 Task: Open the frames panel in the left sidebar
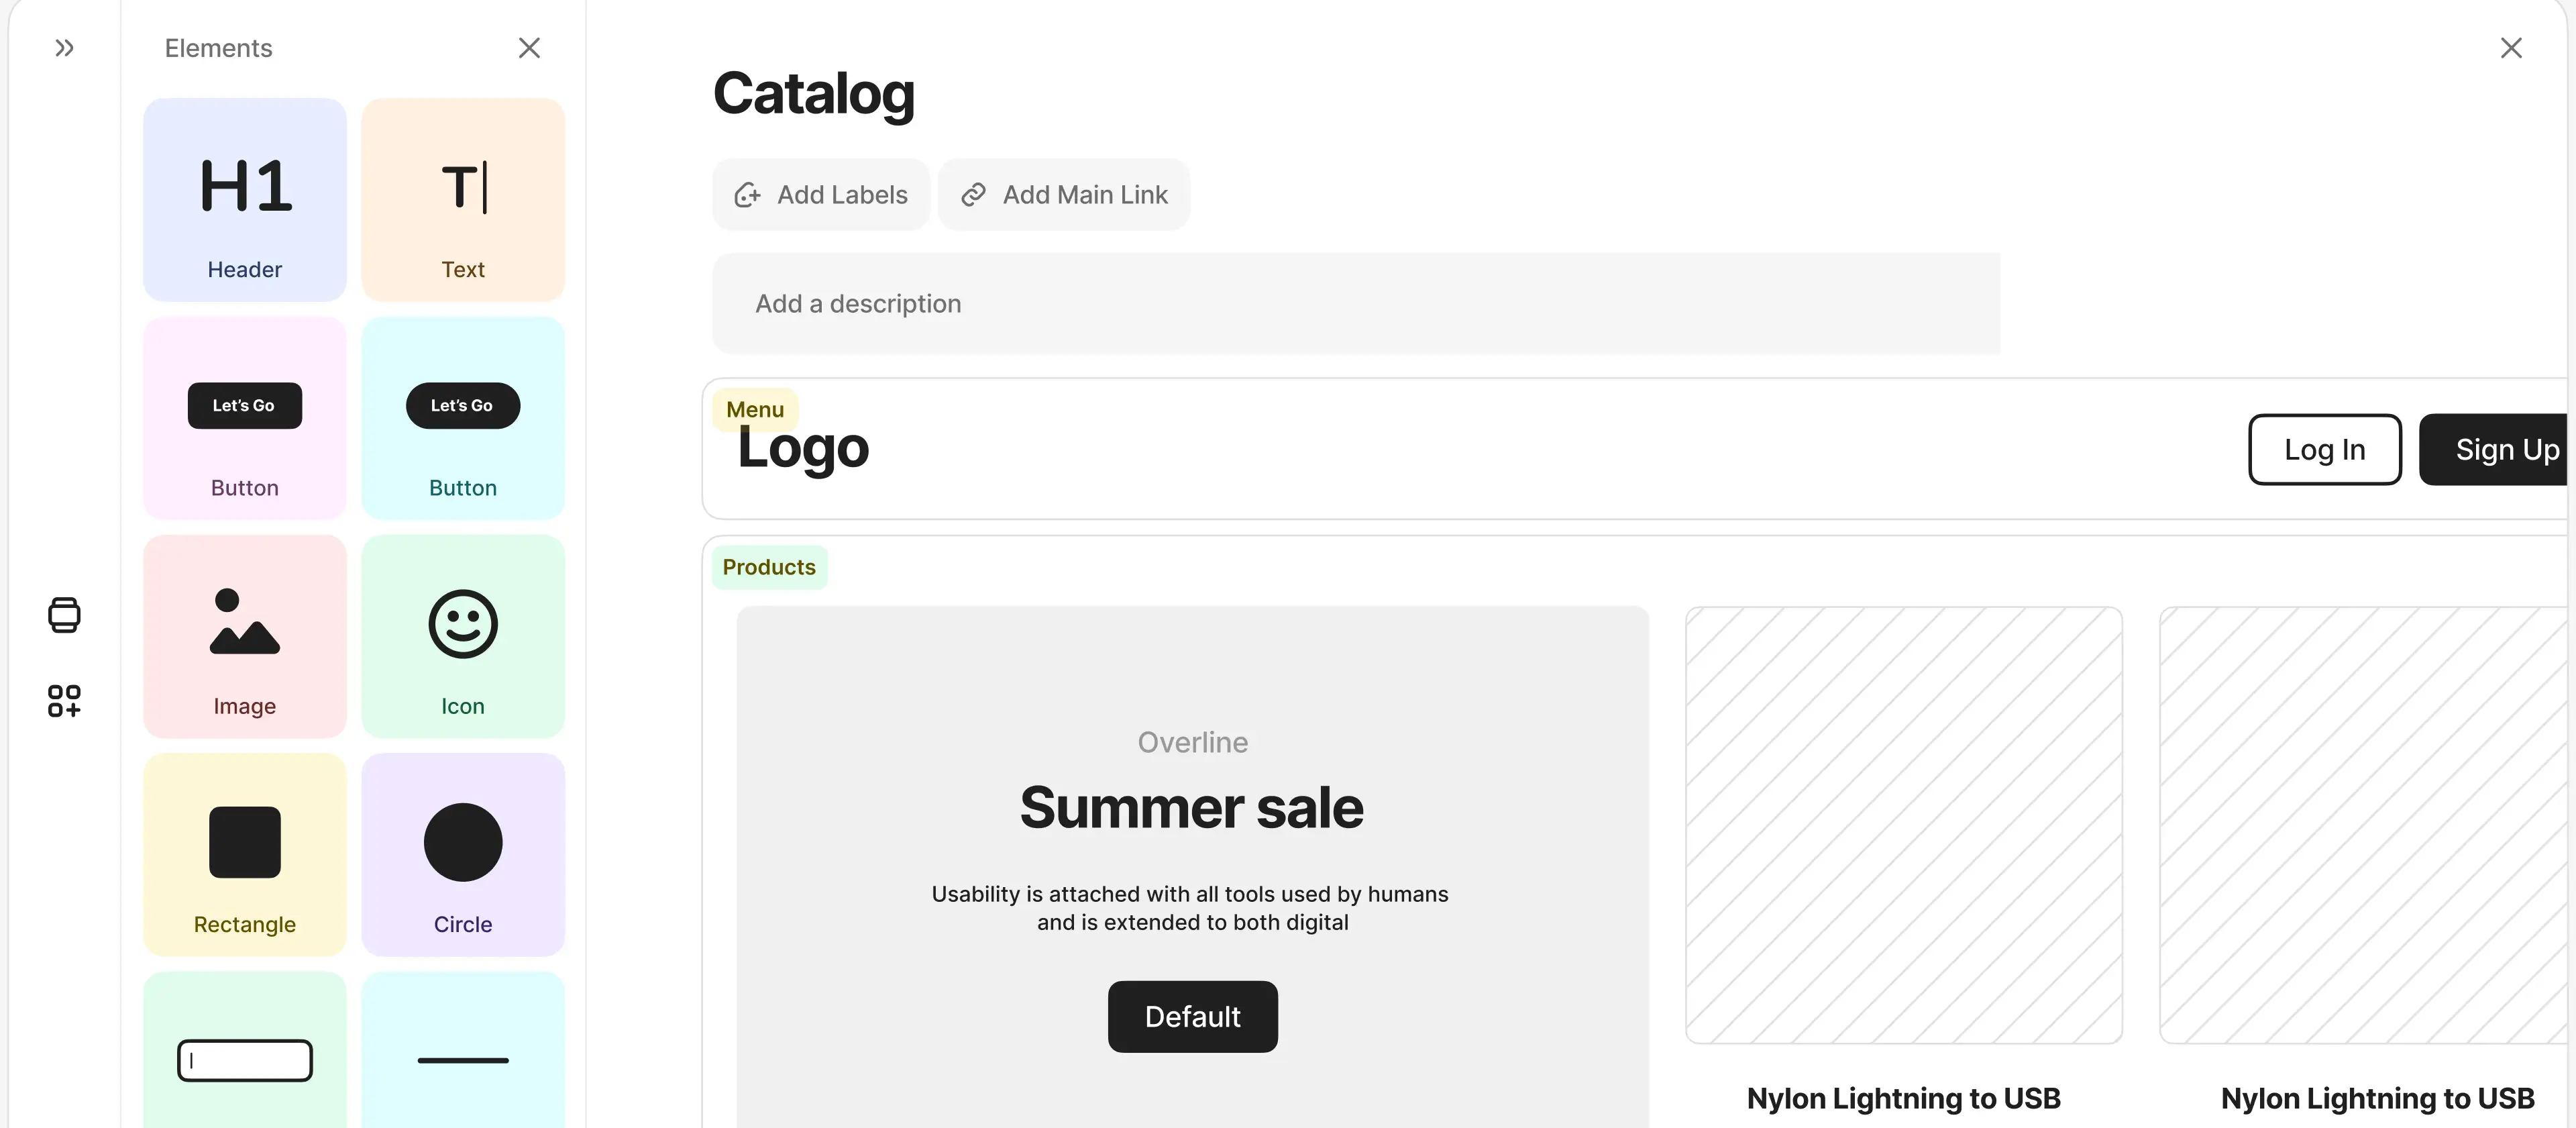coord(64,614)
